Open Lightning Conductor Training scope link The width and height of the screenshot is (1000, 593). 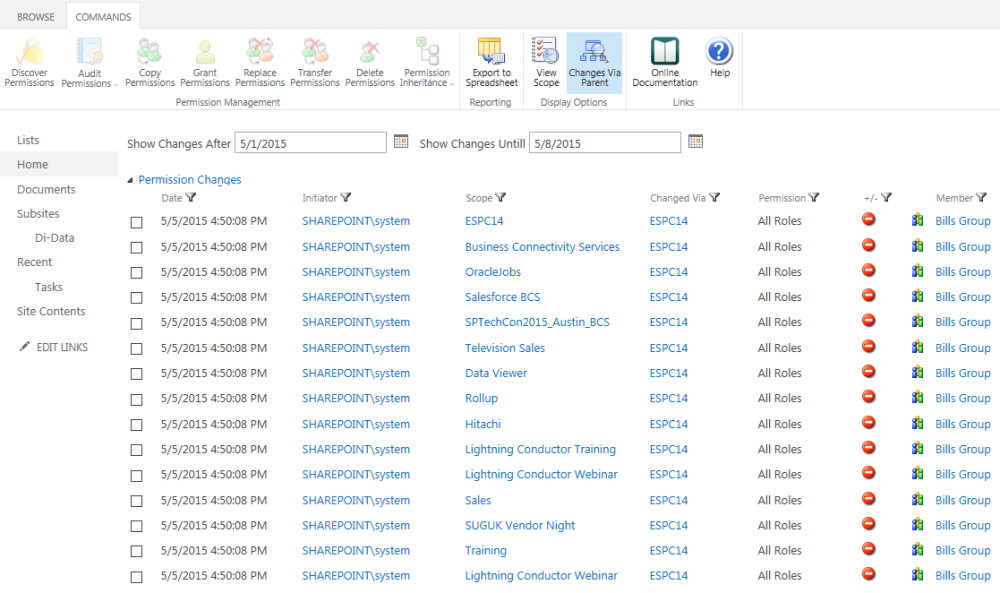tap(540, 449)
